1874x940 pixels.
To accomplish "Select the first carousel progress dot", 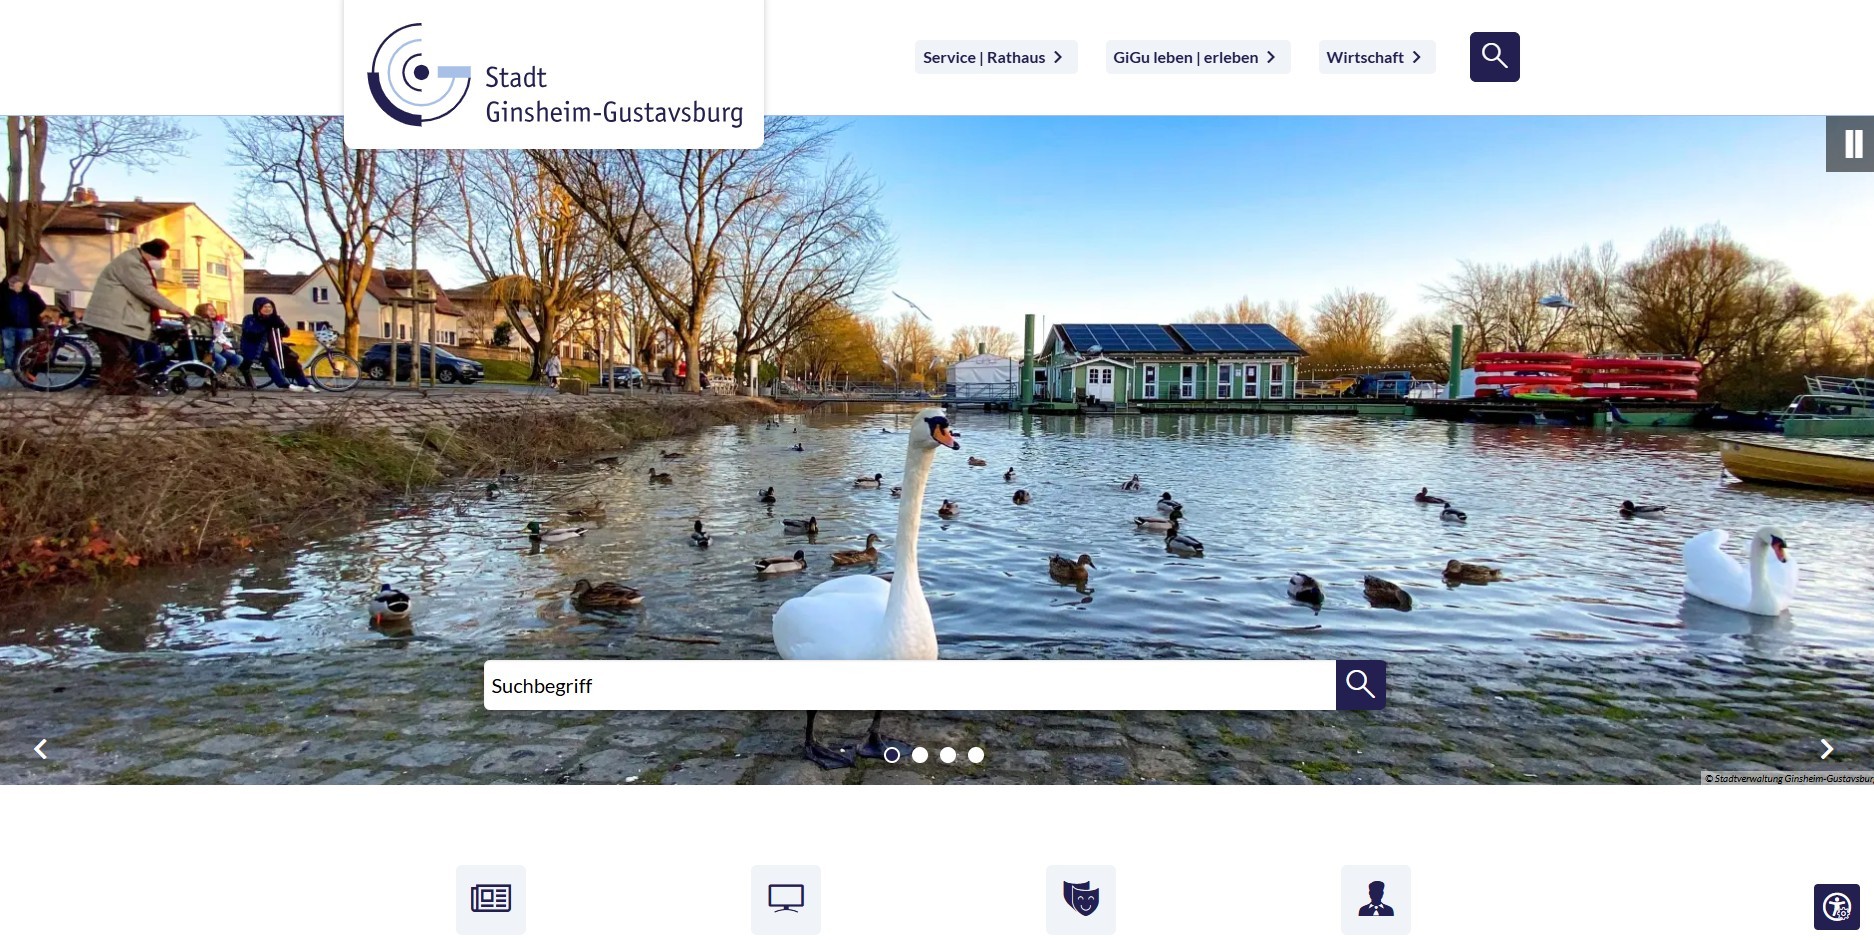I will point(892,755).
